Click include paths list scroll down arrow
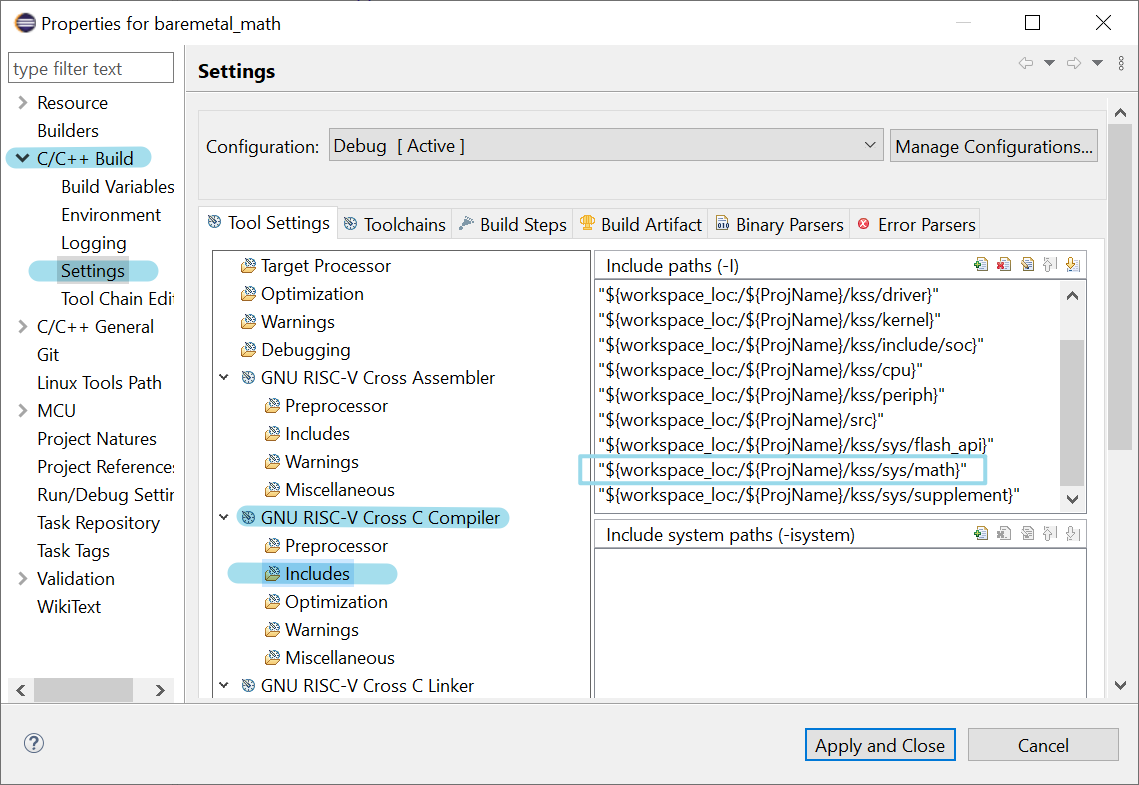The height and width of the screenshot is (785, 1139). pos(1072,499)
